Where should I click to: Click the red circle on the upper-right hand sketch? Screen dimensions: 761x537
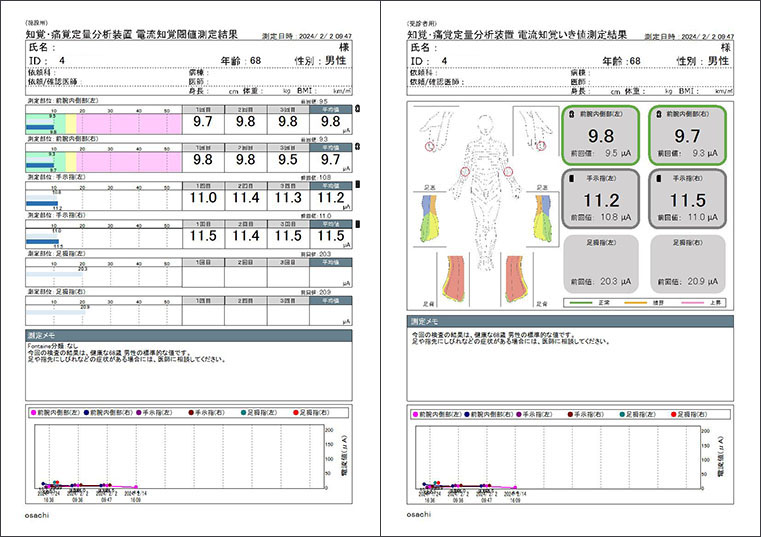point(541,145)
